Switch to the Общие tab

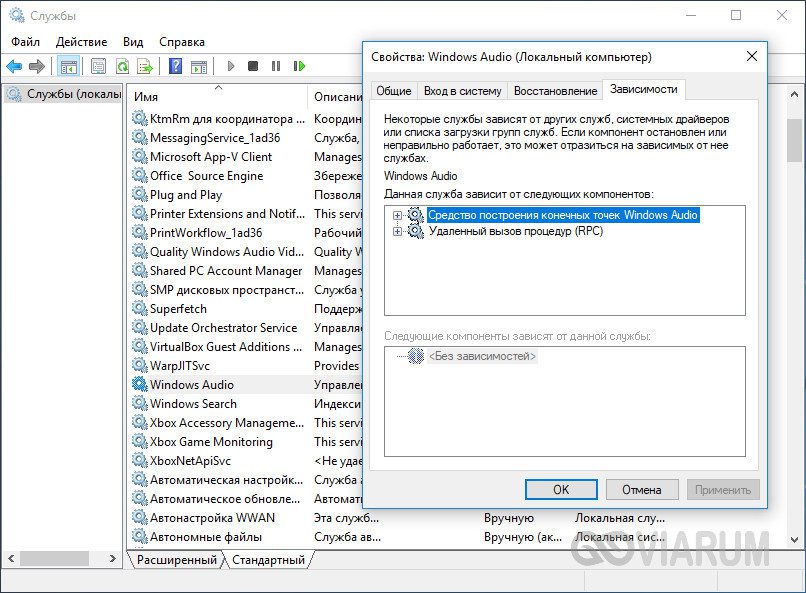click(394, 91)
